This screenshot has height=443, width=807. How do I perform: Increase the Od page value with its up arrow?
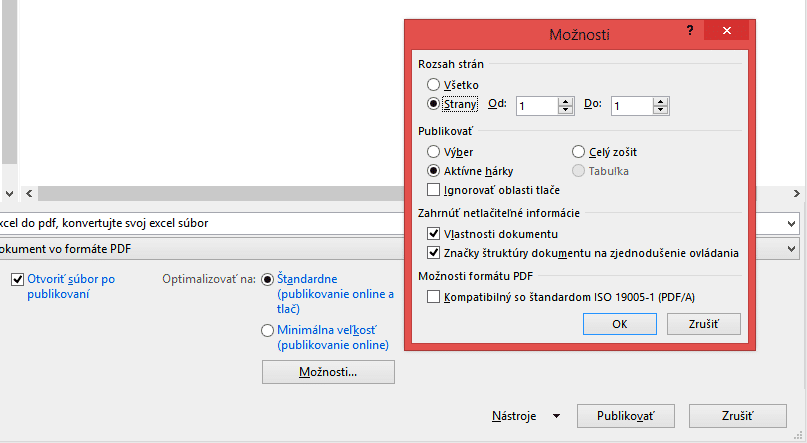(x=565, y=101)
